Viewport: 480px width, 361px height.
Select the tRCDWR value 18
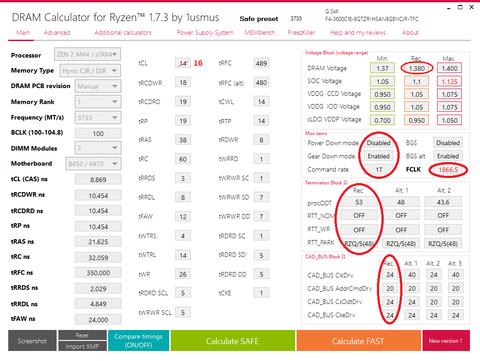(x=183, y=83)
